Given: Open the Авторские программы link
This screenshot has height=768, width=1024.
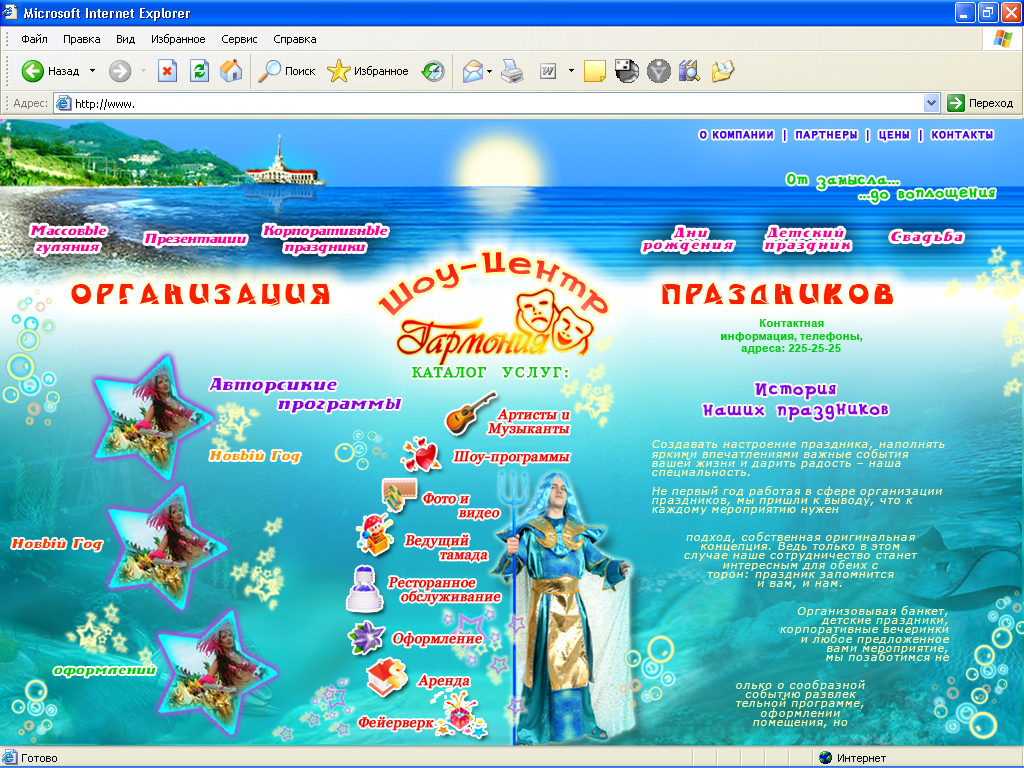Looking at the screenshot, I should coord(305,394).
